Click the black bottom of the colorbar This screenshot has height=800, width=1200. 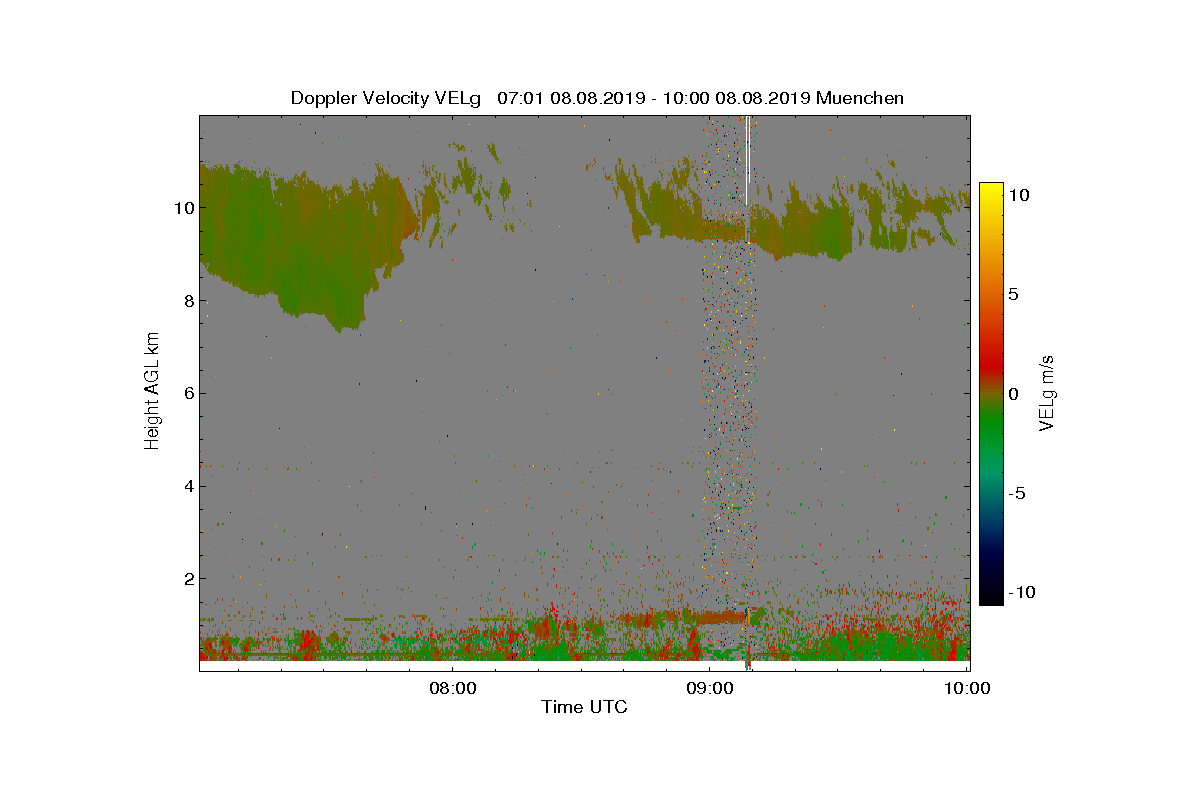991,595
